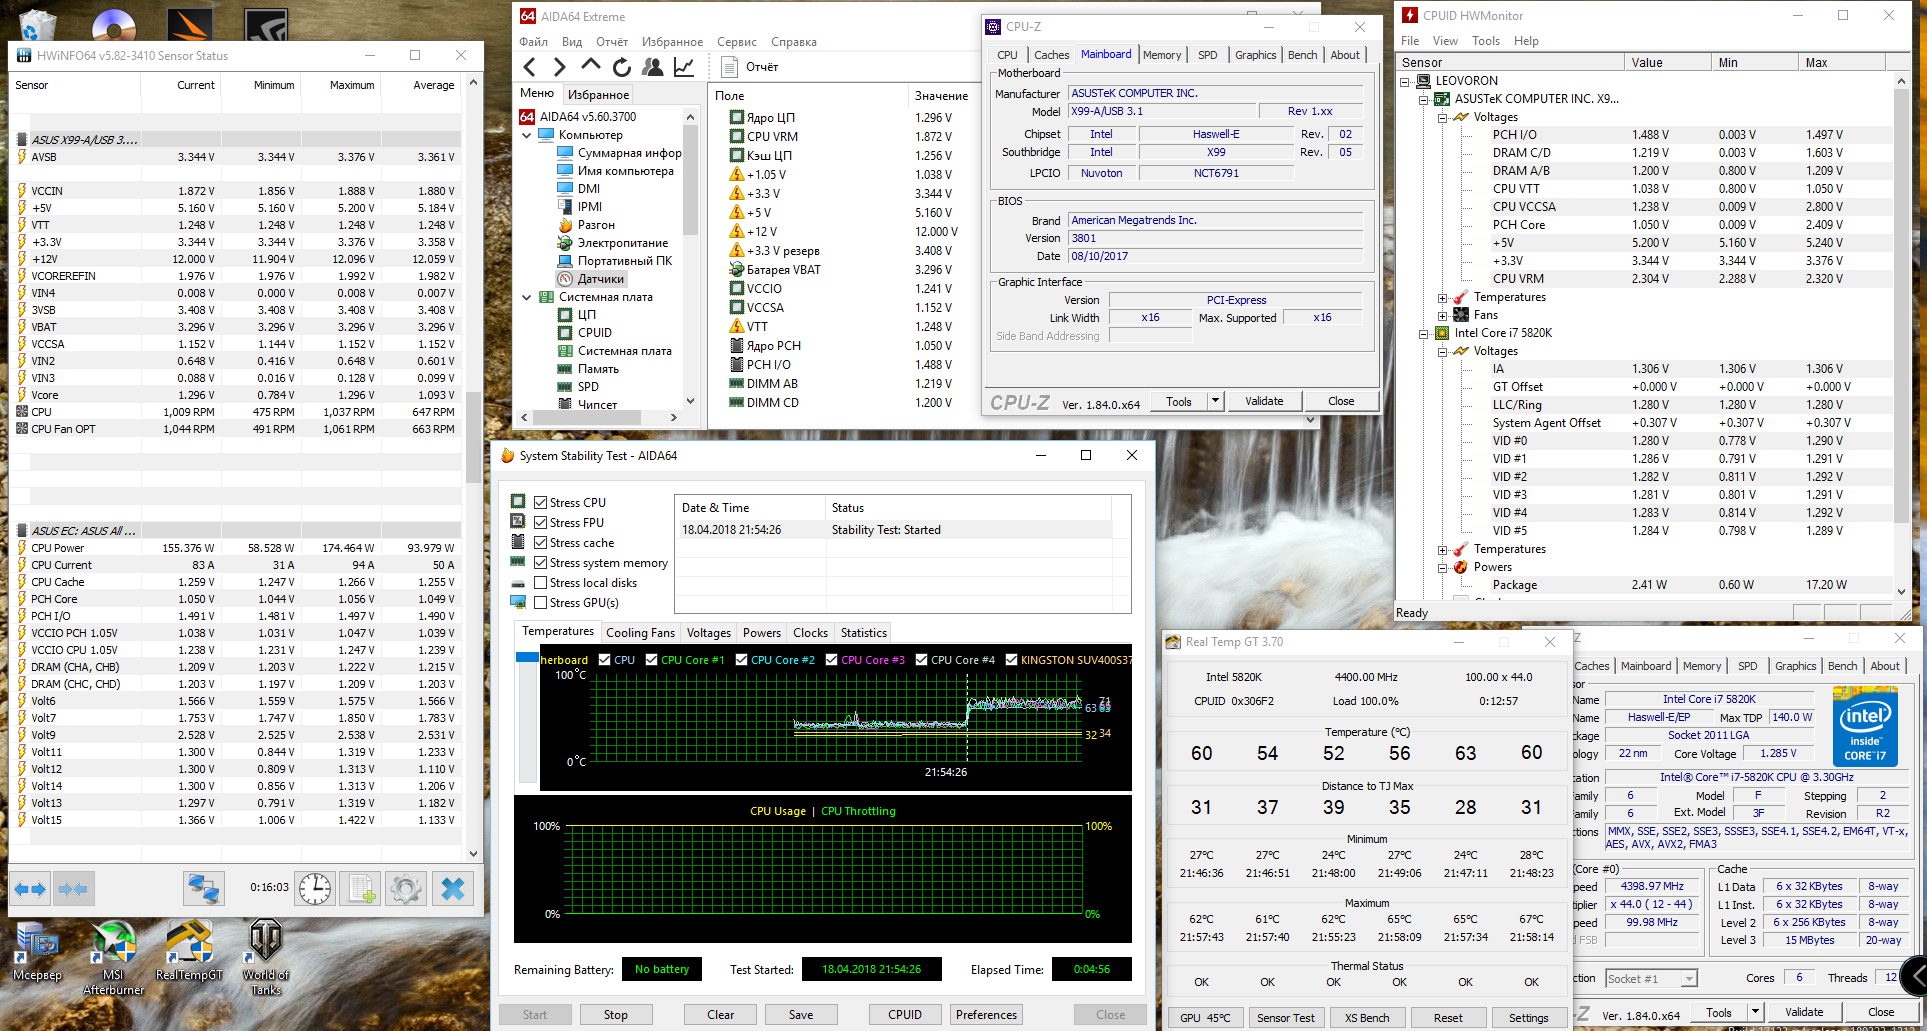Select the Мсервер desktop icon
Screen dimensions: 1927x1031
tap(37, 951)
